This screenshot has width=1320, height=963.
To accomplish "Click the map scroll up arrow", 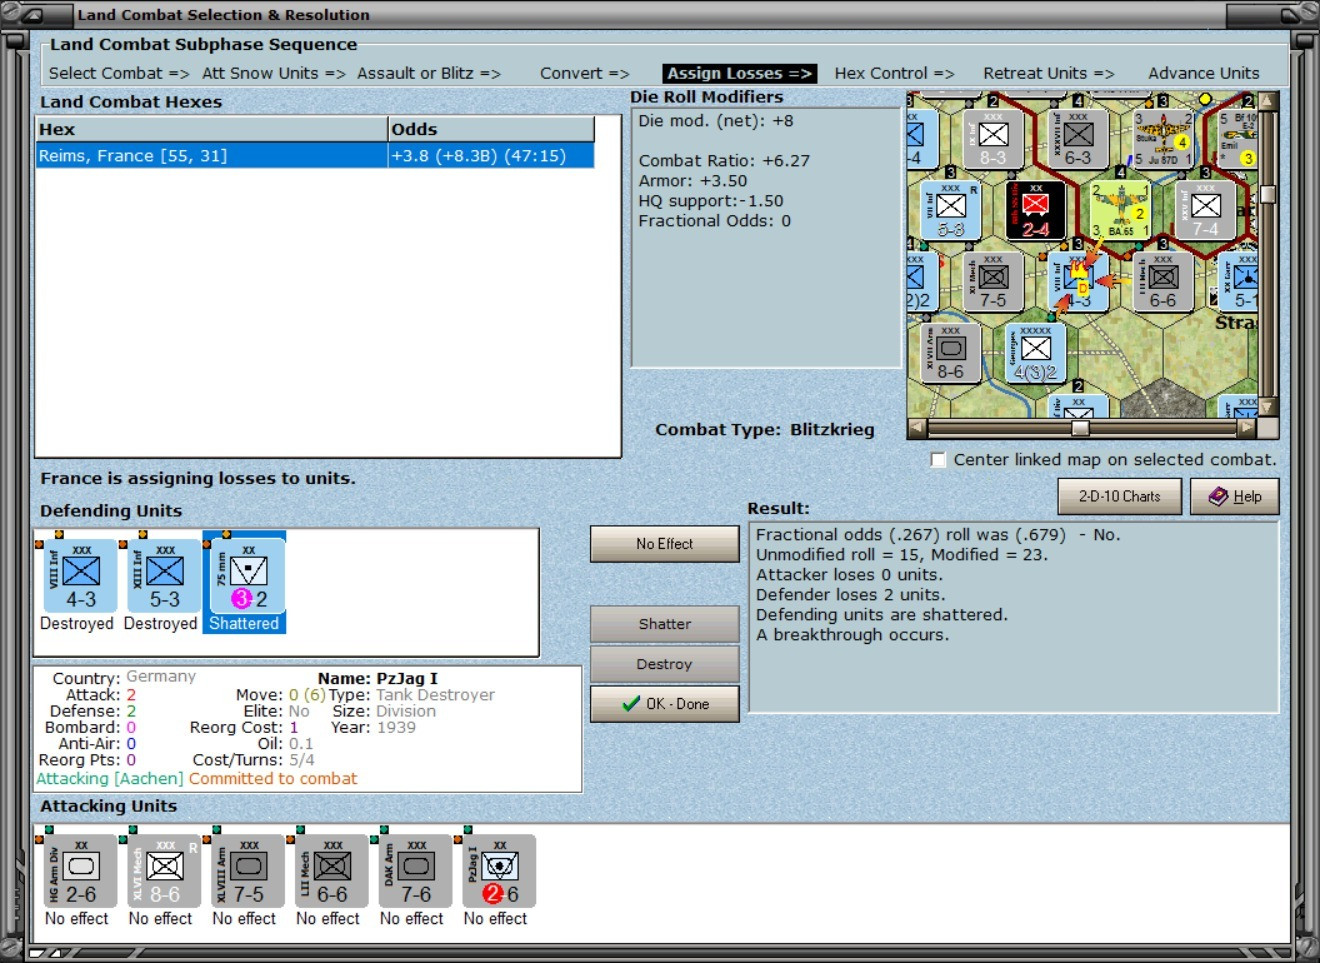I will pyautogui.click(x=1268, y=101).
